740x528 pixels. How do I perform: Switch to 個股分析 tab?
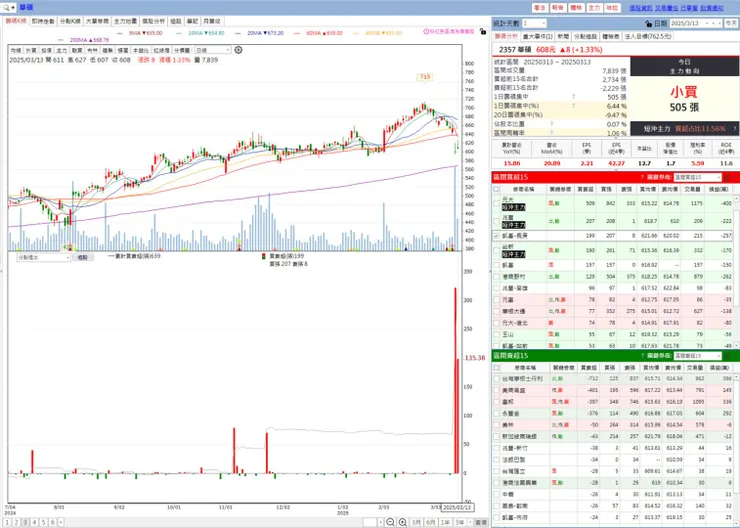click(153, 21)
